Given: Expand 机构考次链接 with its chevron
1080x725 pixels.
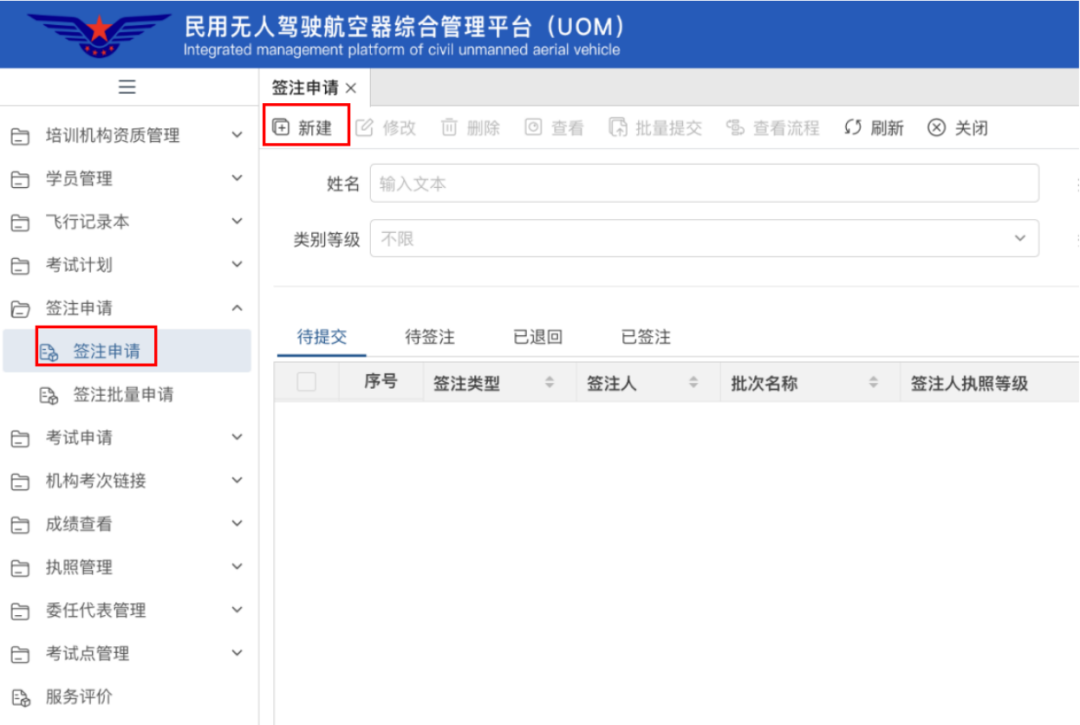Looking at the screenshot, I should tap(237, 480).
